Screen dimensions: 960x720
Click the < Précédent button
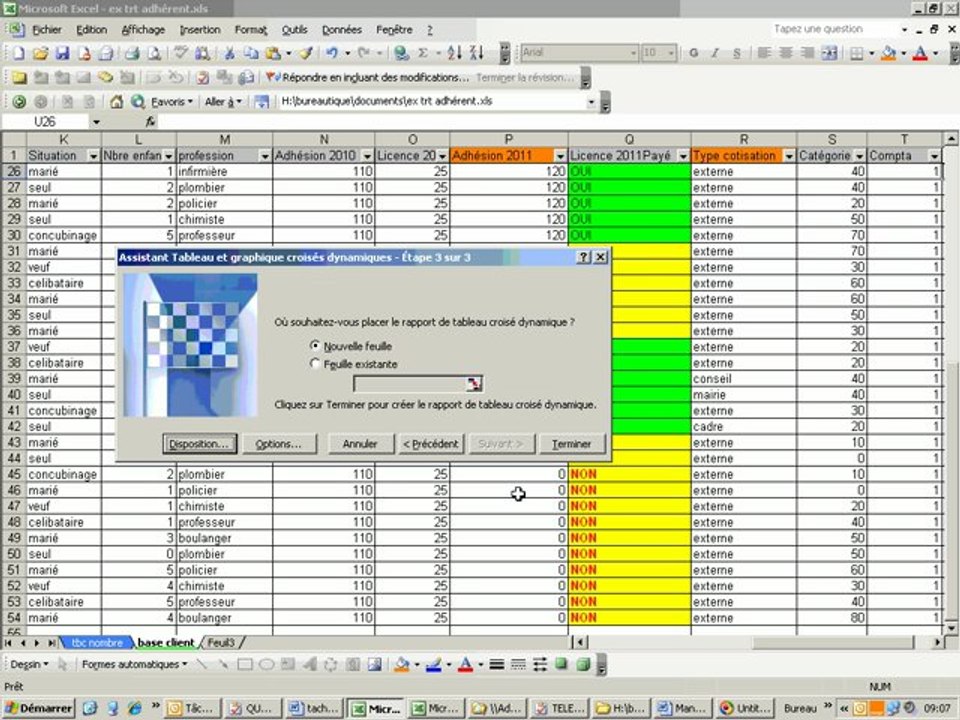point(430,444)
